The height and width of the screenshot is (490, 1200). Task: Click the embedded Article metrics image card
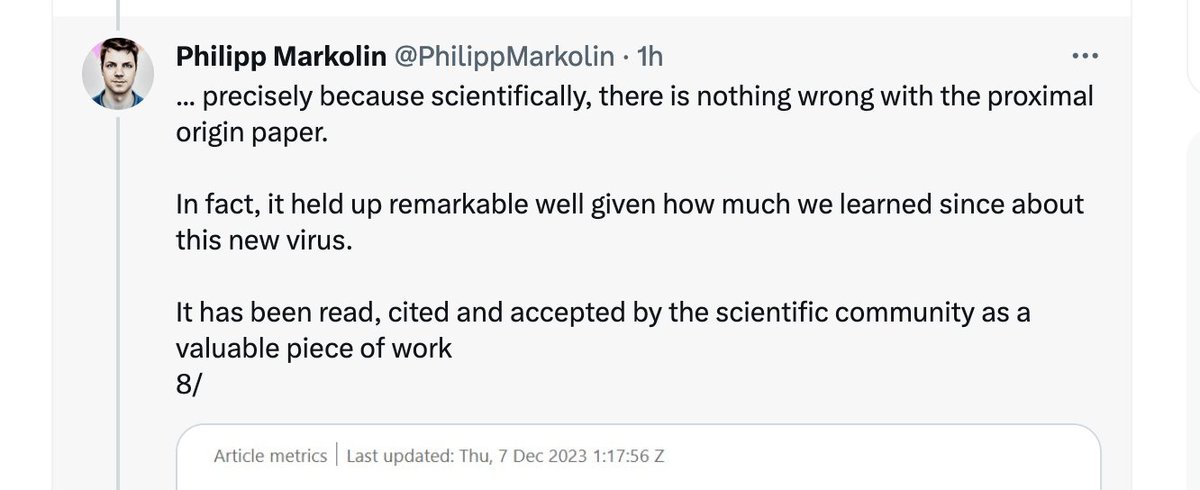(x=638, y=460)
